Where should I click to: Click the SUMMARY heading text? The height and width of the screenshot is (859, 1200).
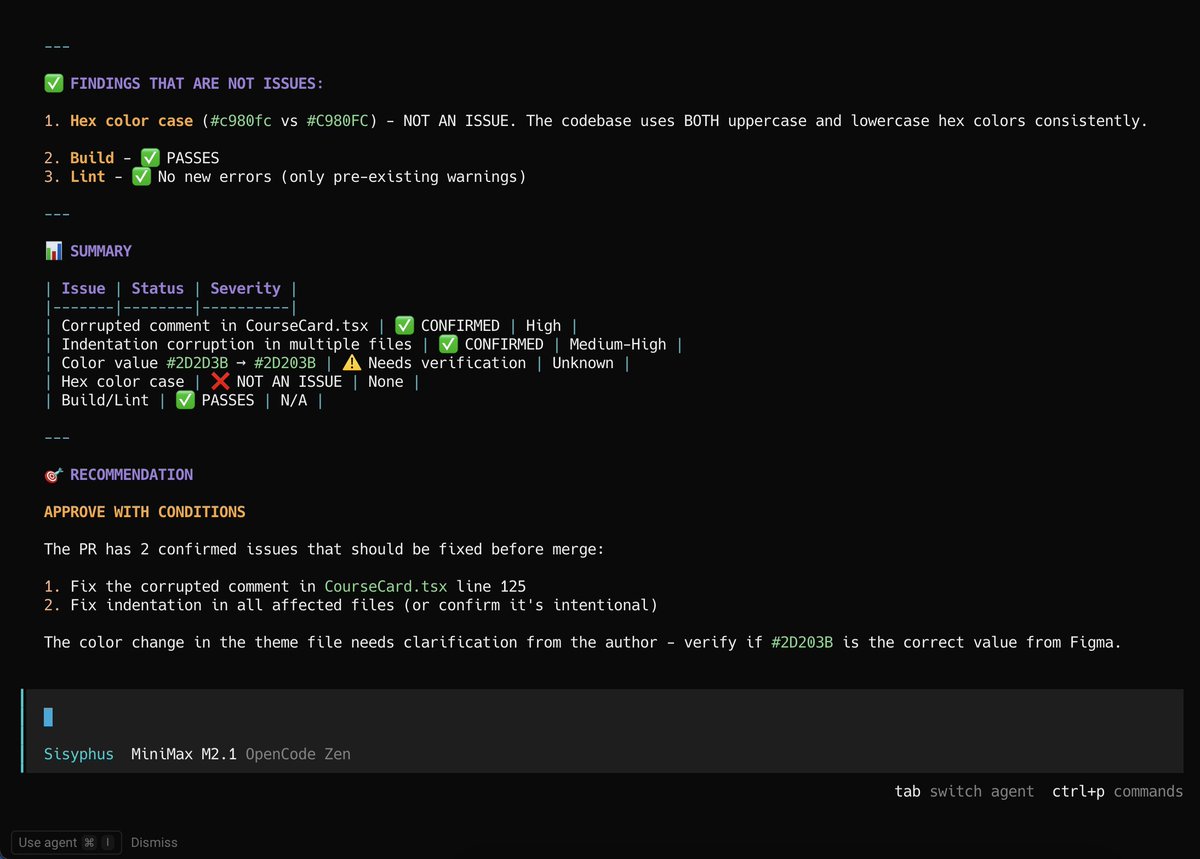coord(101,251)
